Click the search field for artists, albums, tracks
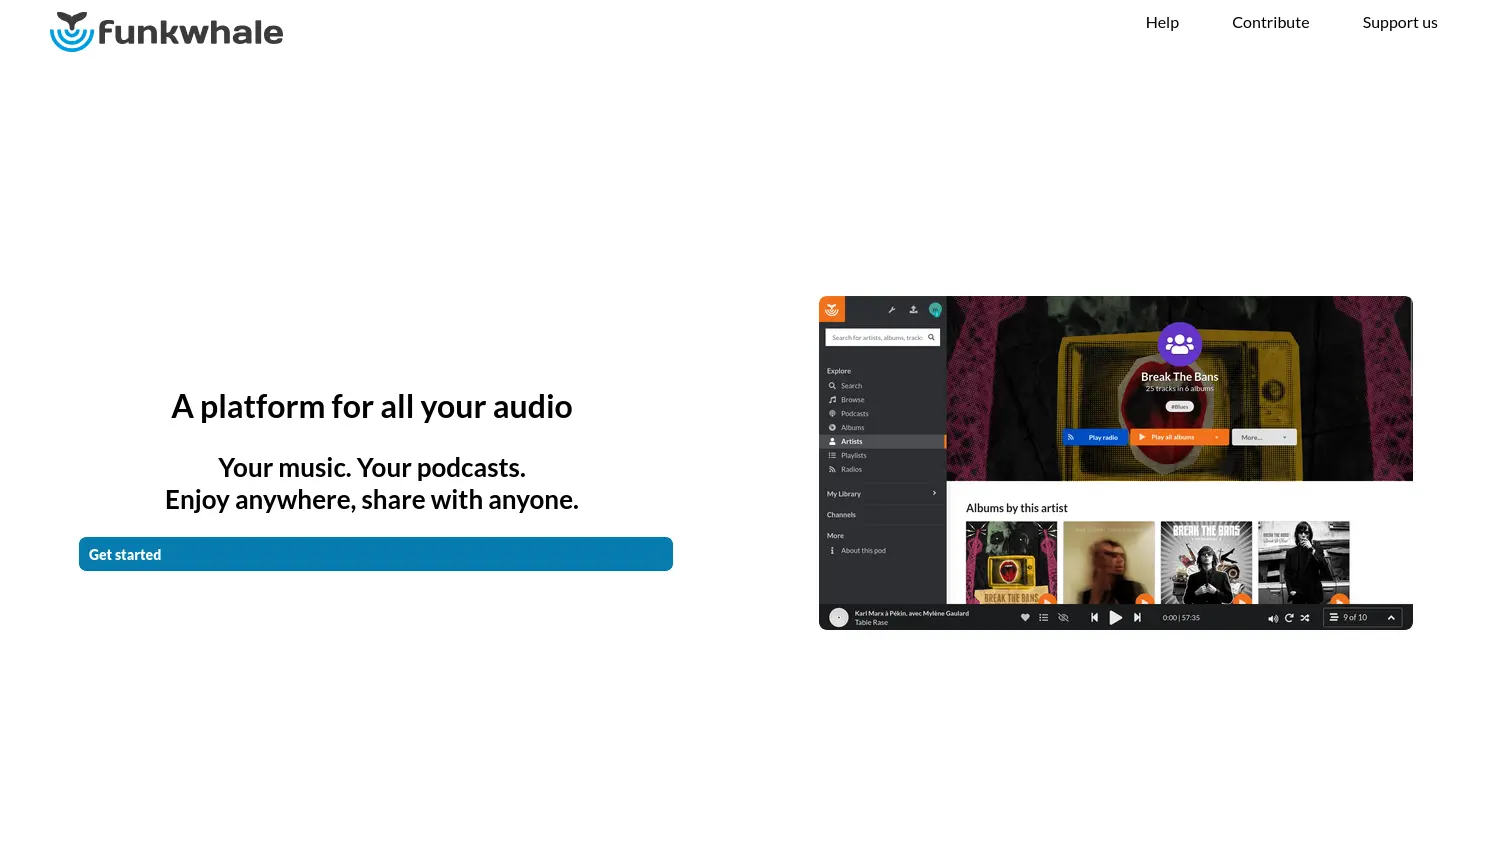The height and width of the screenshot is (866, 1500). tap(876, 338)
